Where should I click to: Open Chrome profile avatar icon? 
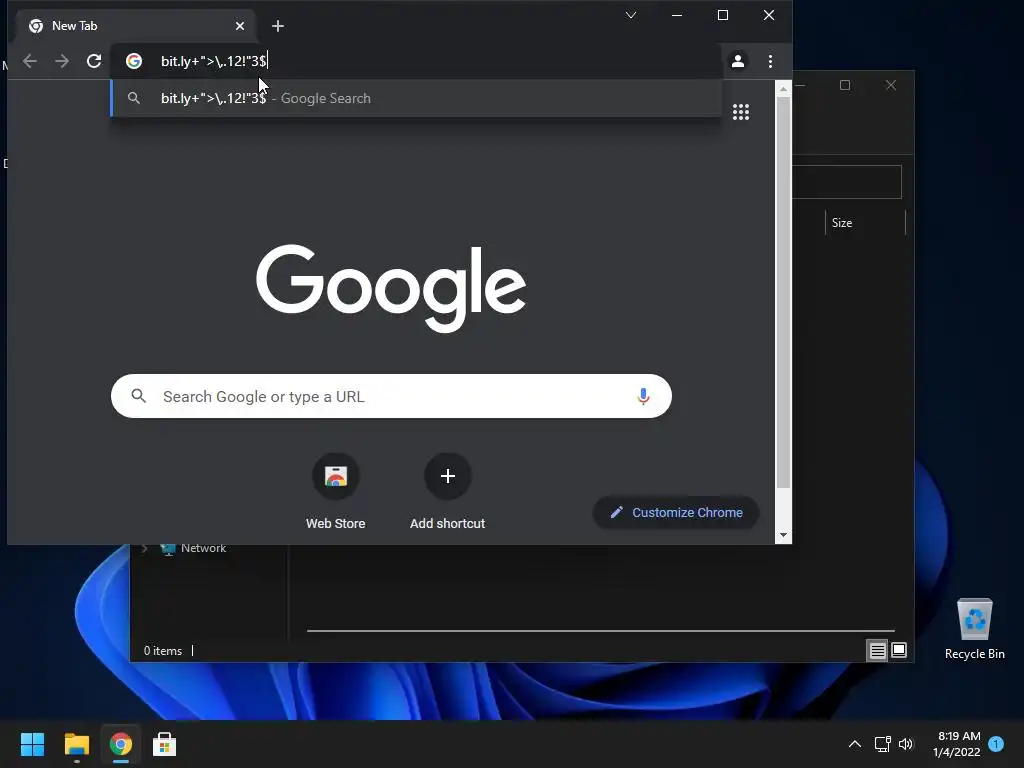738,61
